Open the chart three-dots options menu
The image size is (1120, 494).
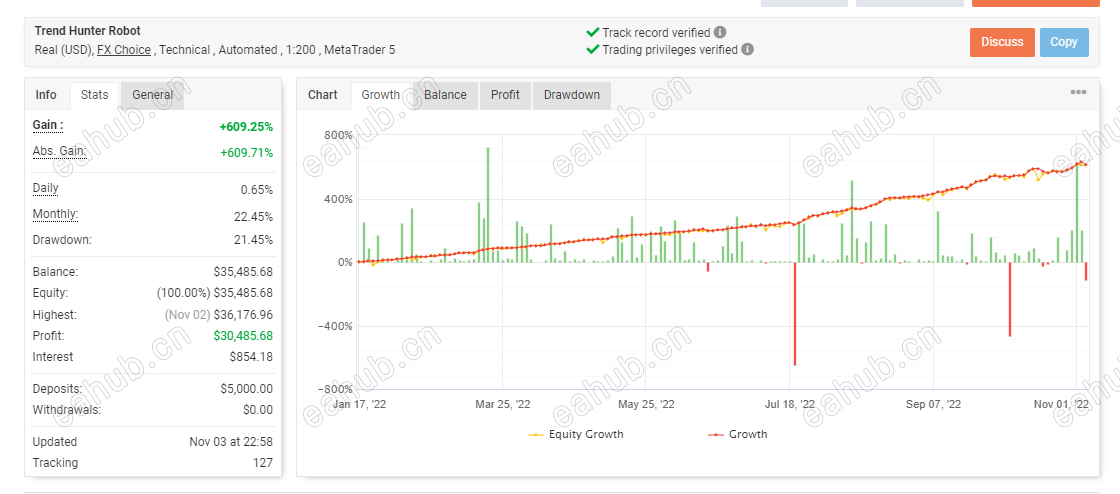click(1078, 92)
